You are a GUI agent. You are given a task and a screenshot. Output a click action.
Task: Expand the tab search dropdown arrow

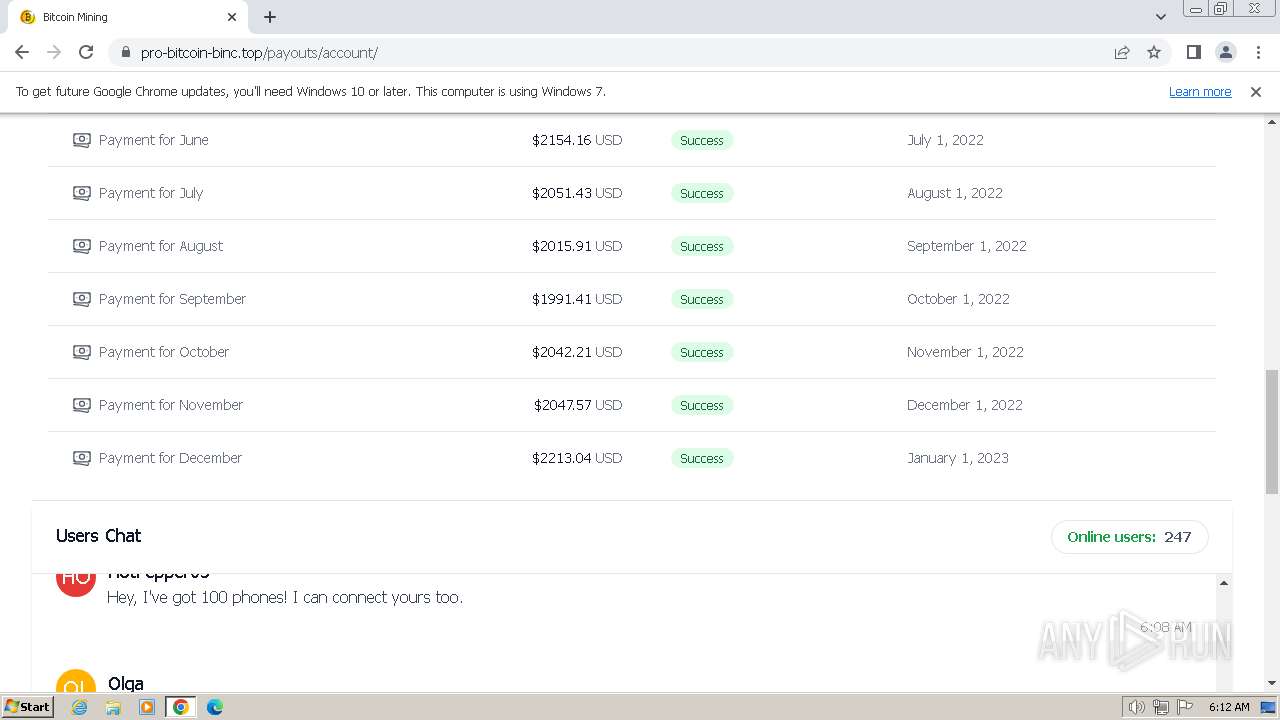pyautogui.click(x=1161, y=17)
